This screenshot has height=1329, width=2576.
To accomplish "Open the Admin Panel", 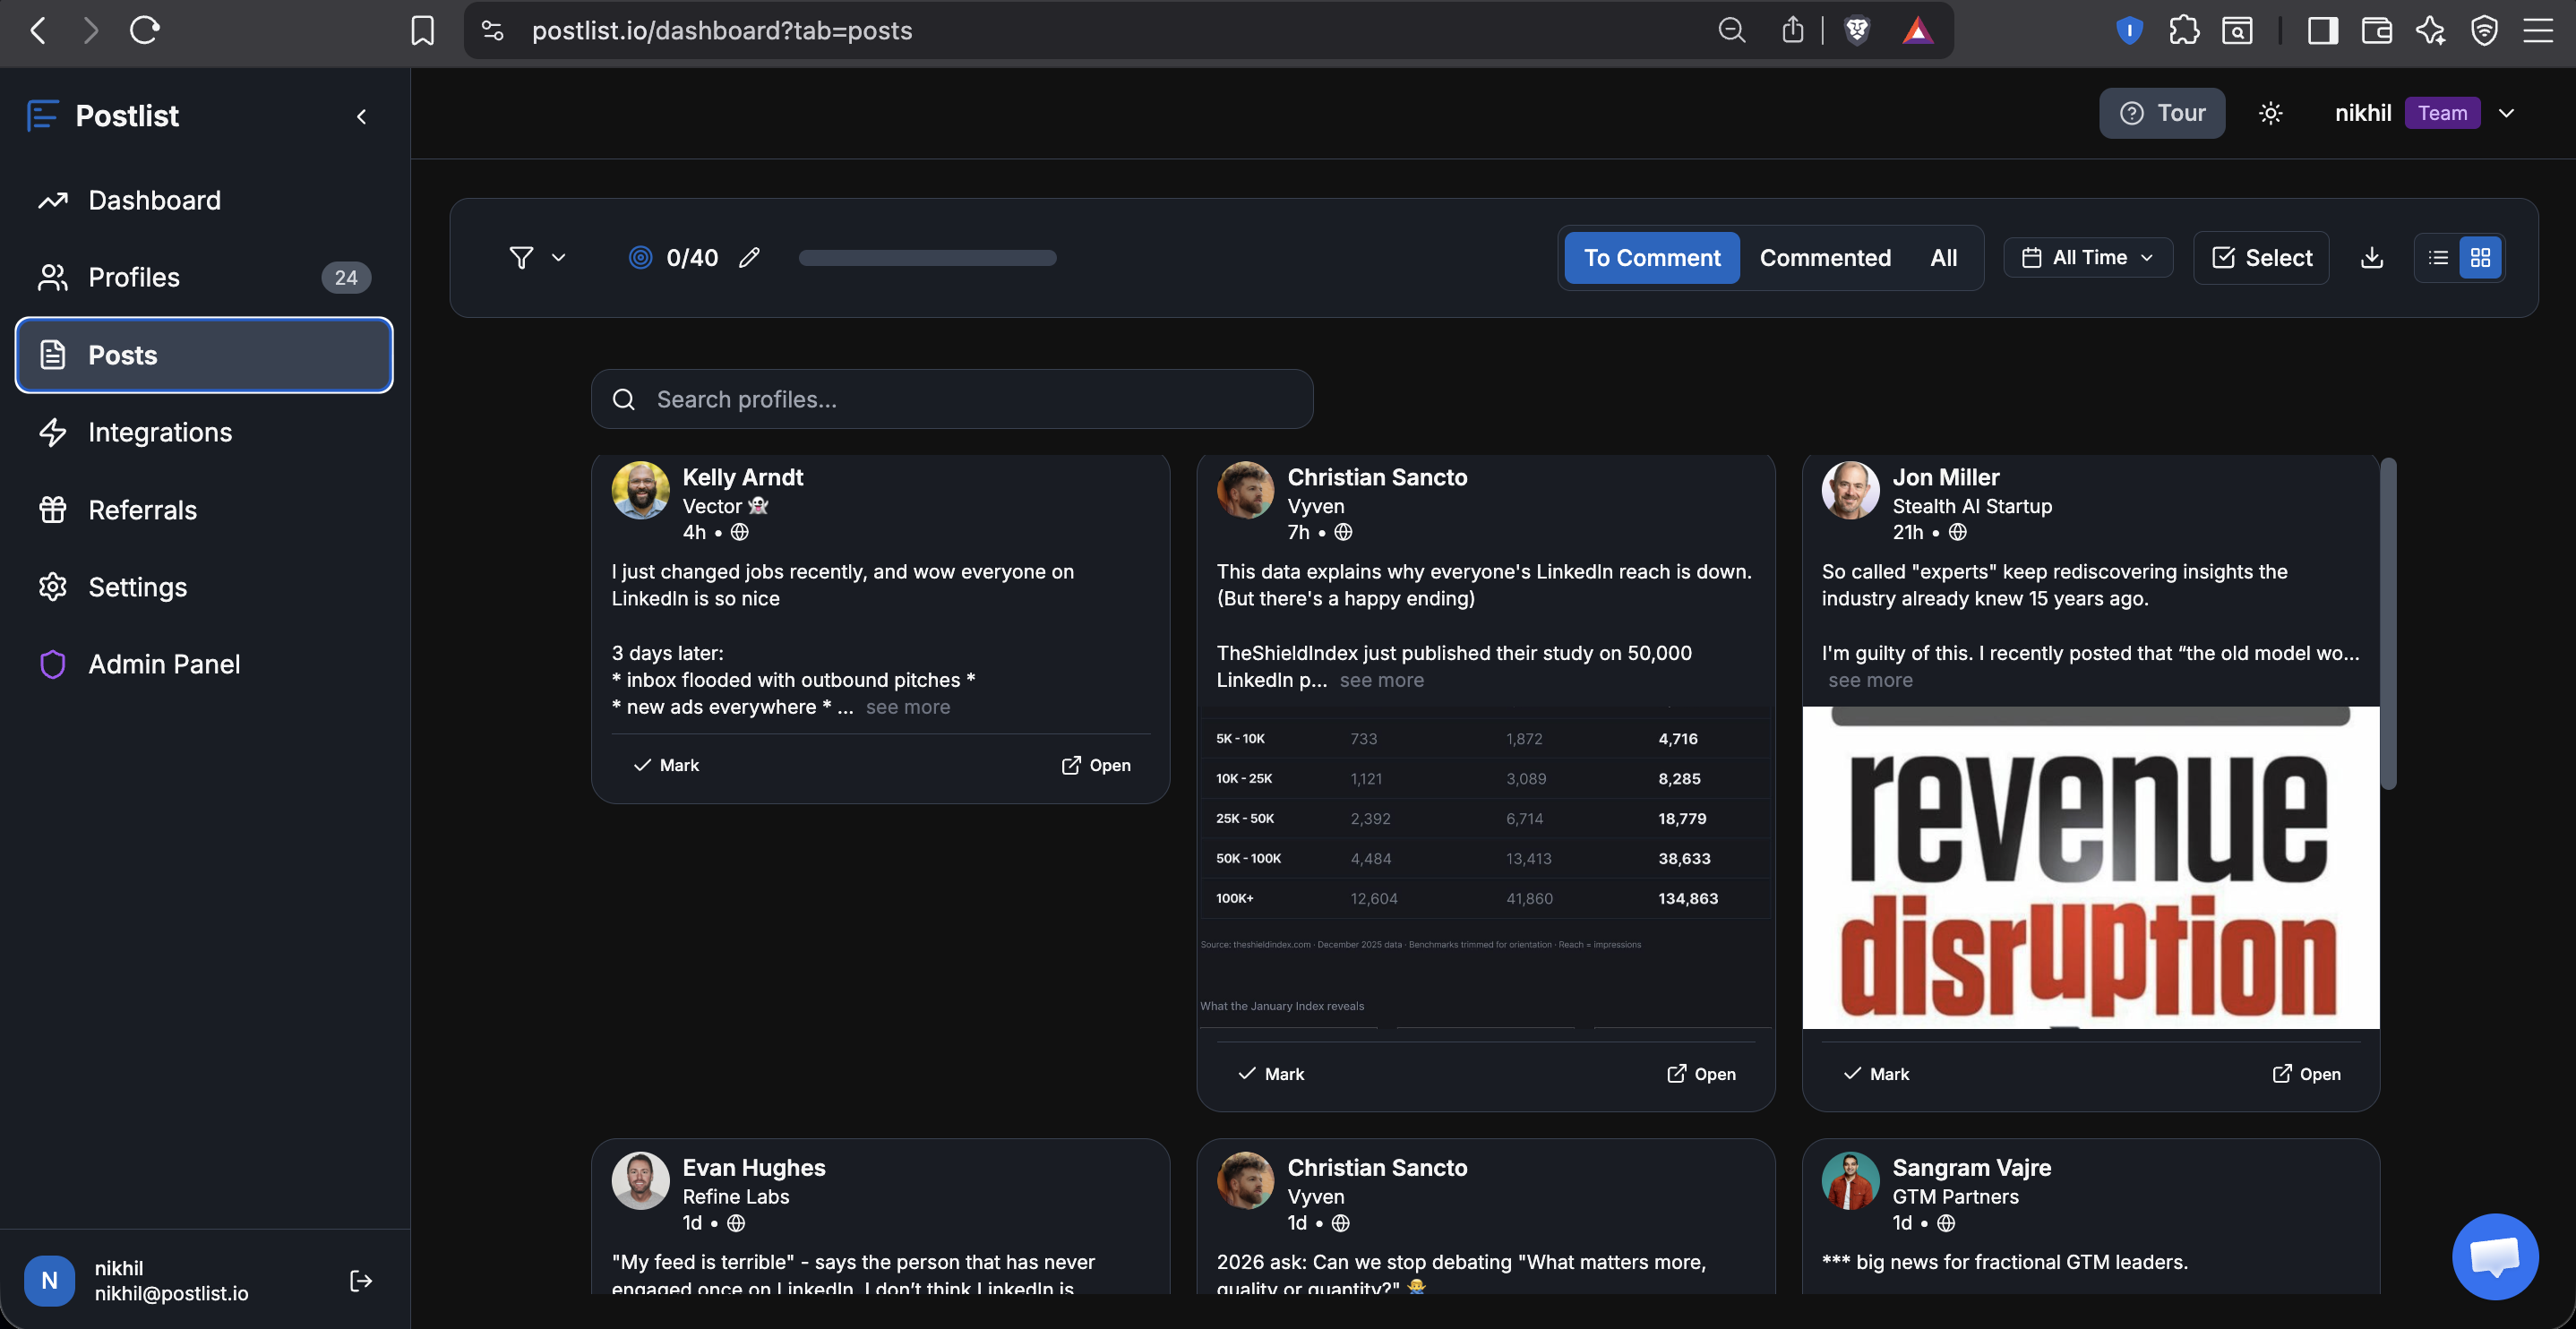I will [x=164, y=663].
